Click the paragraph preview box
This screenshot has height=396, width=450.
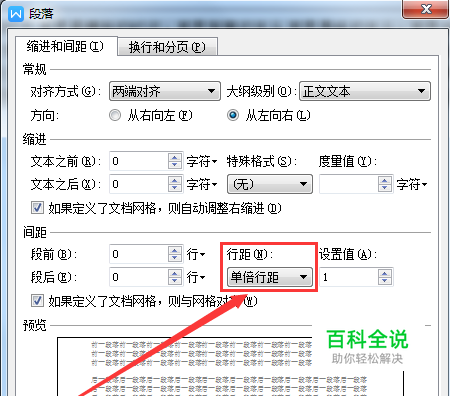(231, 367)
